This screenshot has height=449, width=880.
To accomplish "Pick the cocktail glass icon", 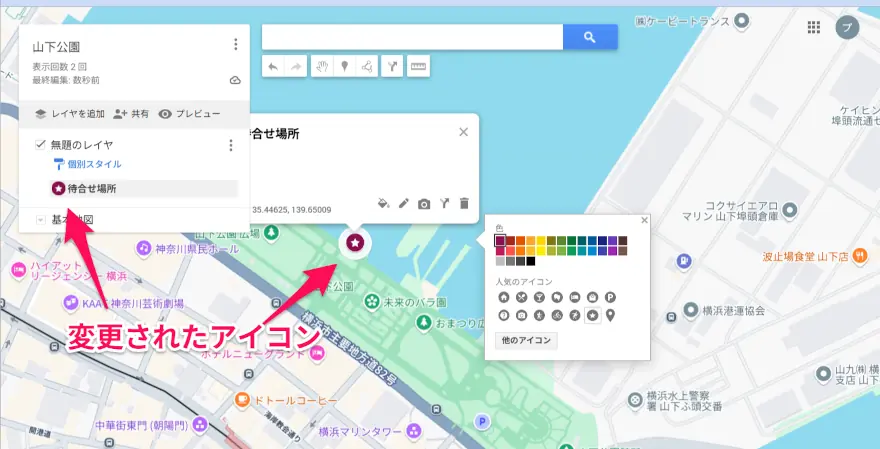I will [x=539, y=297].
